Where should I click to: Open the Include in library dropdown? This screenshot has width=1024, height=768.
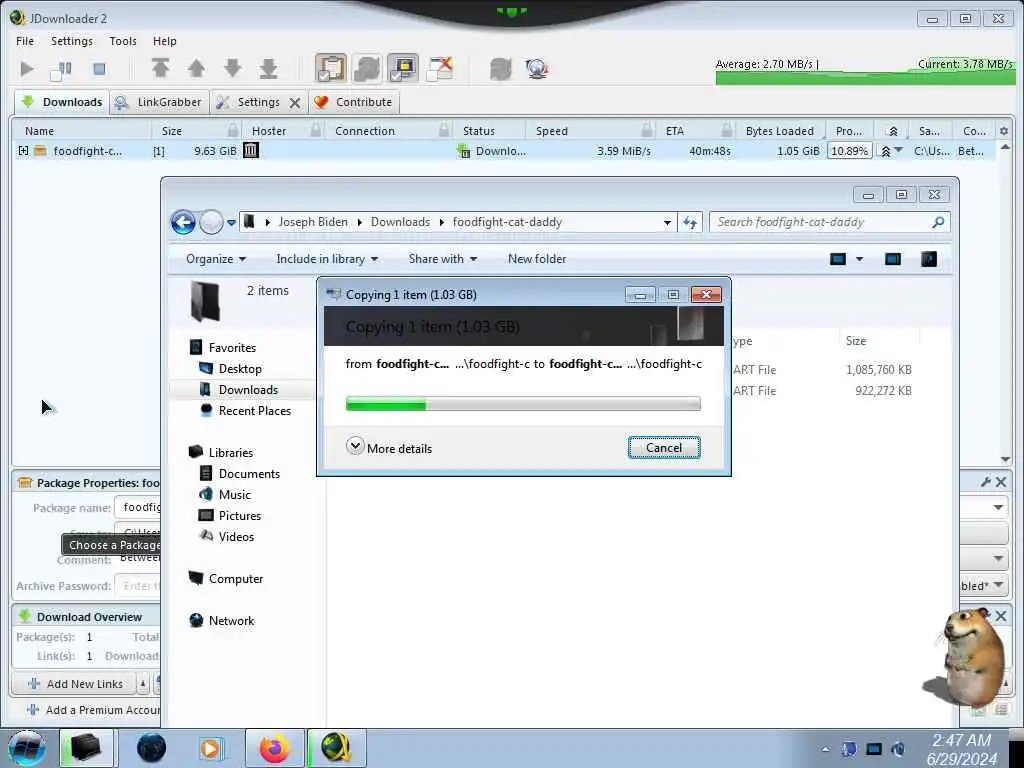tap(327, 259)
